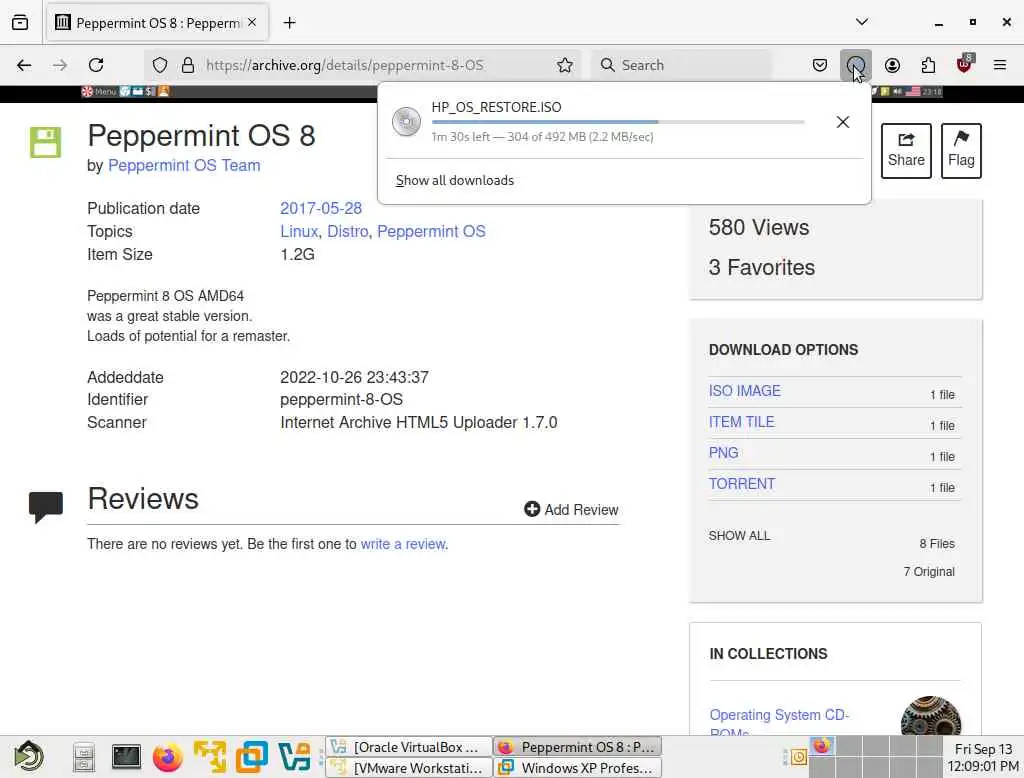The image size is (1024, 778).
Task: Open the Fri Sep 13 clock
Action: (x=983, y=758)
